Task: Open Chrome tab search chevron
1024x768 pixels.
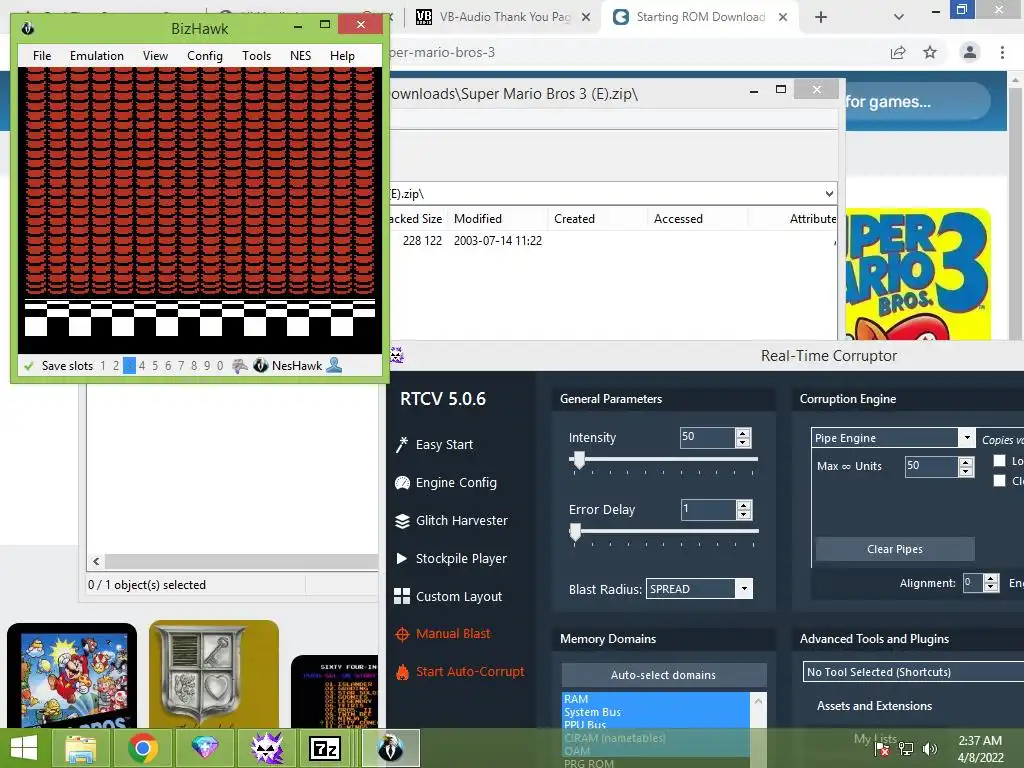Action: tap(899, 17)
